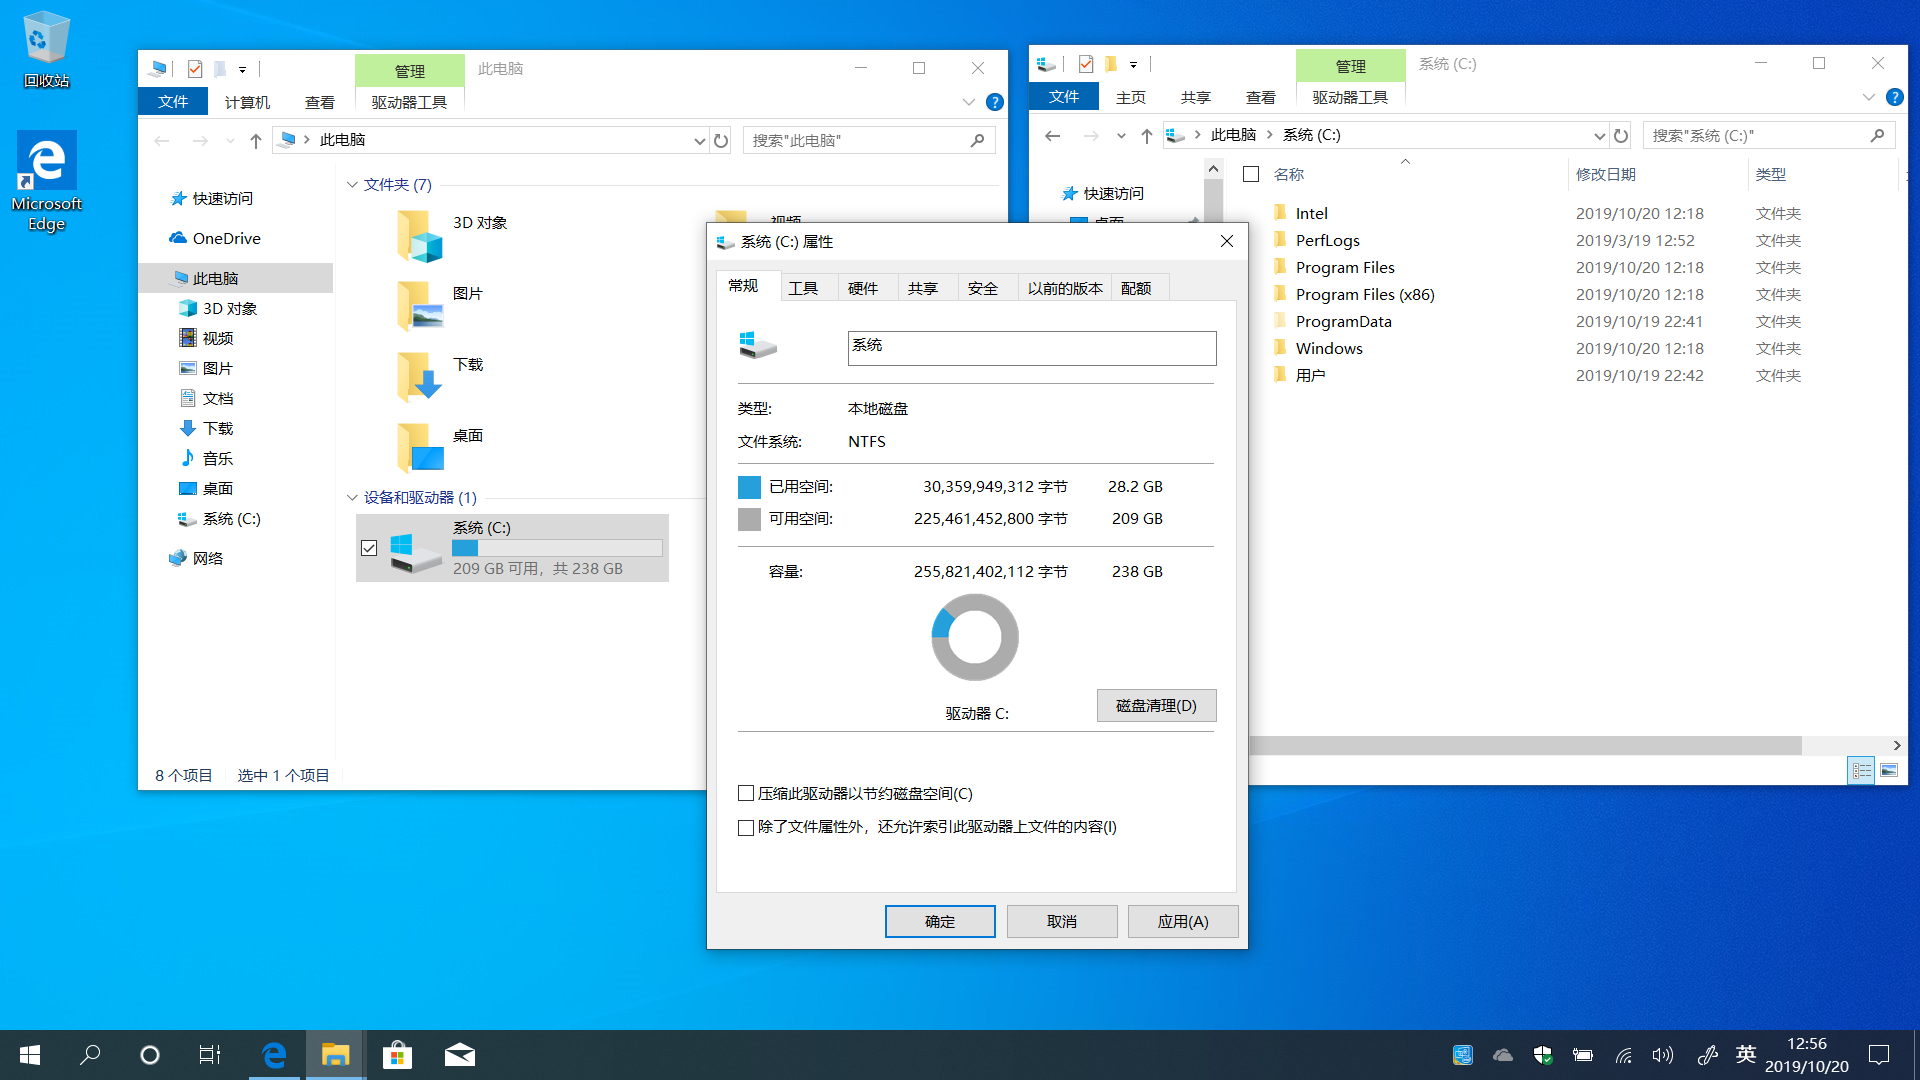Screen dimensions: 1920x1080
Task: Go up one level in 此电脑 window
Action: coord(256,141)
